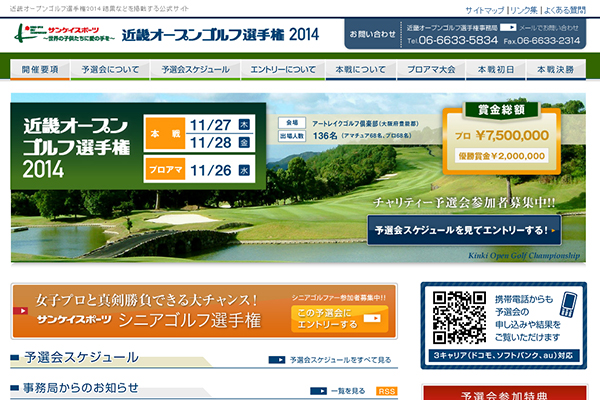Screen dimensions: 600x400
Task: Click the arrow icon beside 予選会スケジュールをすべて見る
Action: (277, 360)
